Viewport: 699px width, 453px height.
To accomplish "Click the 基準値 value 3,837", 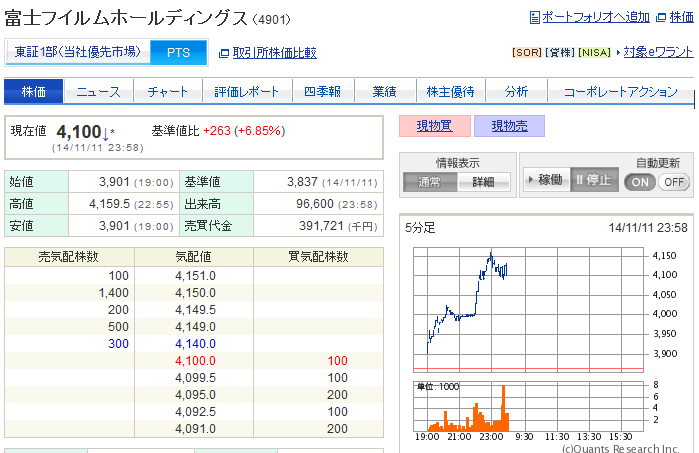I will (x=302, y=182).
